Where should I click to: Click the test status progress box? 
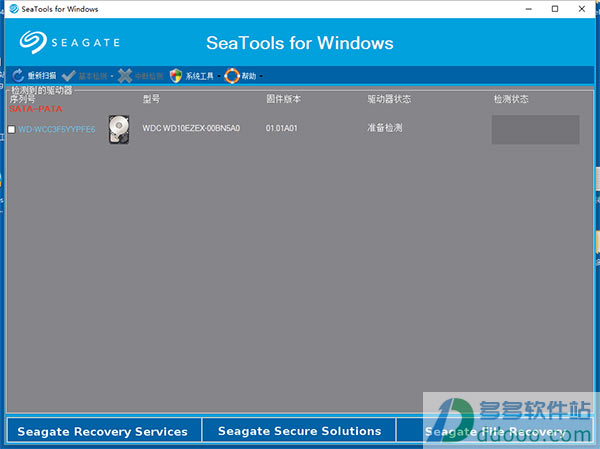pyautogui.click(x=535, y=130)
